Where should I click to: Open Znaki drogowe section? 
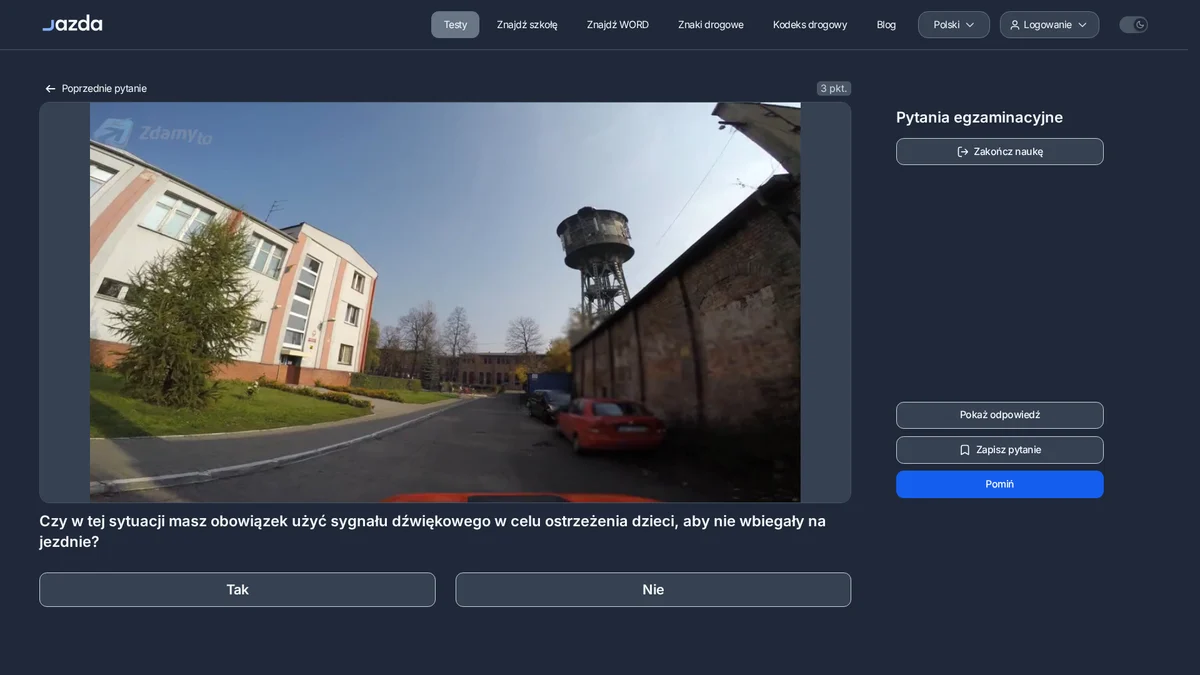click(711, 25)
